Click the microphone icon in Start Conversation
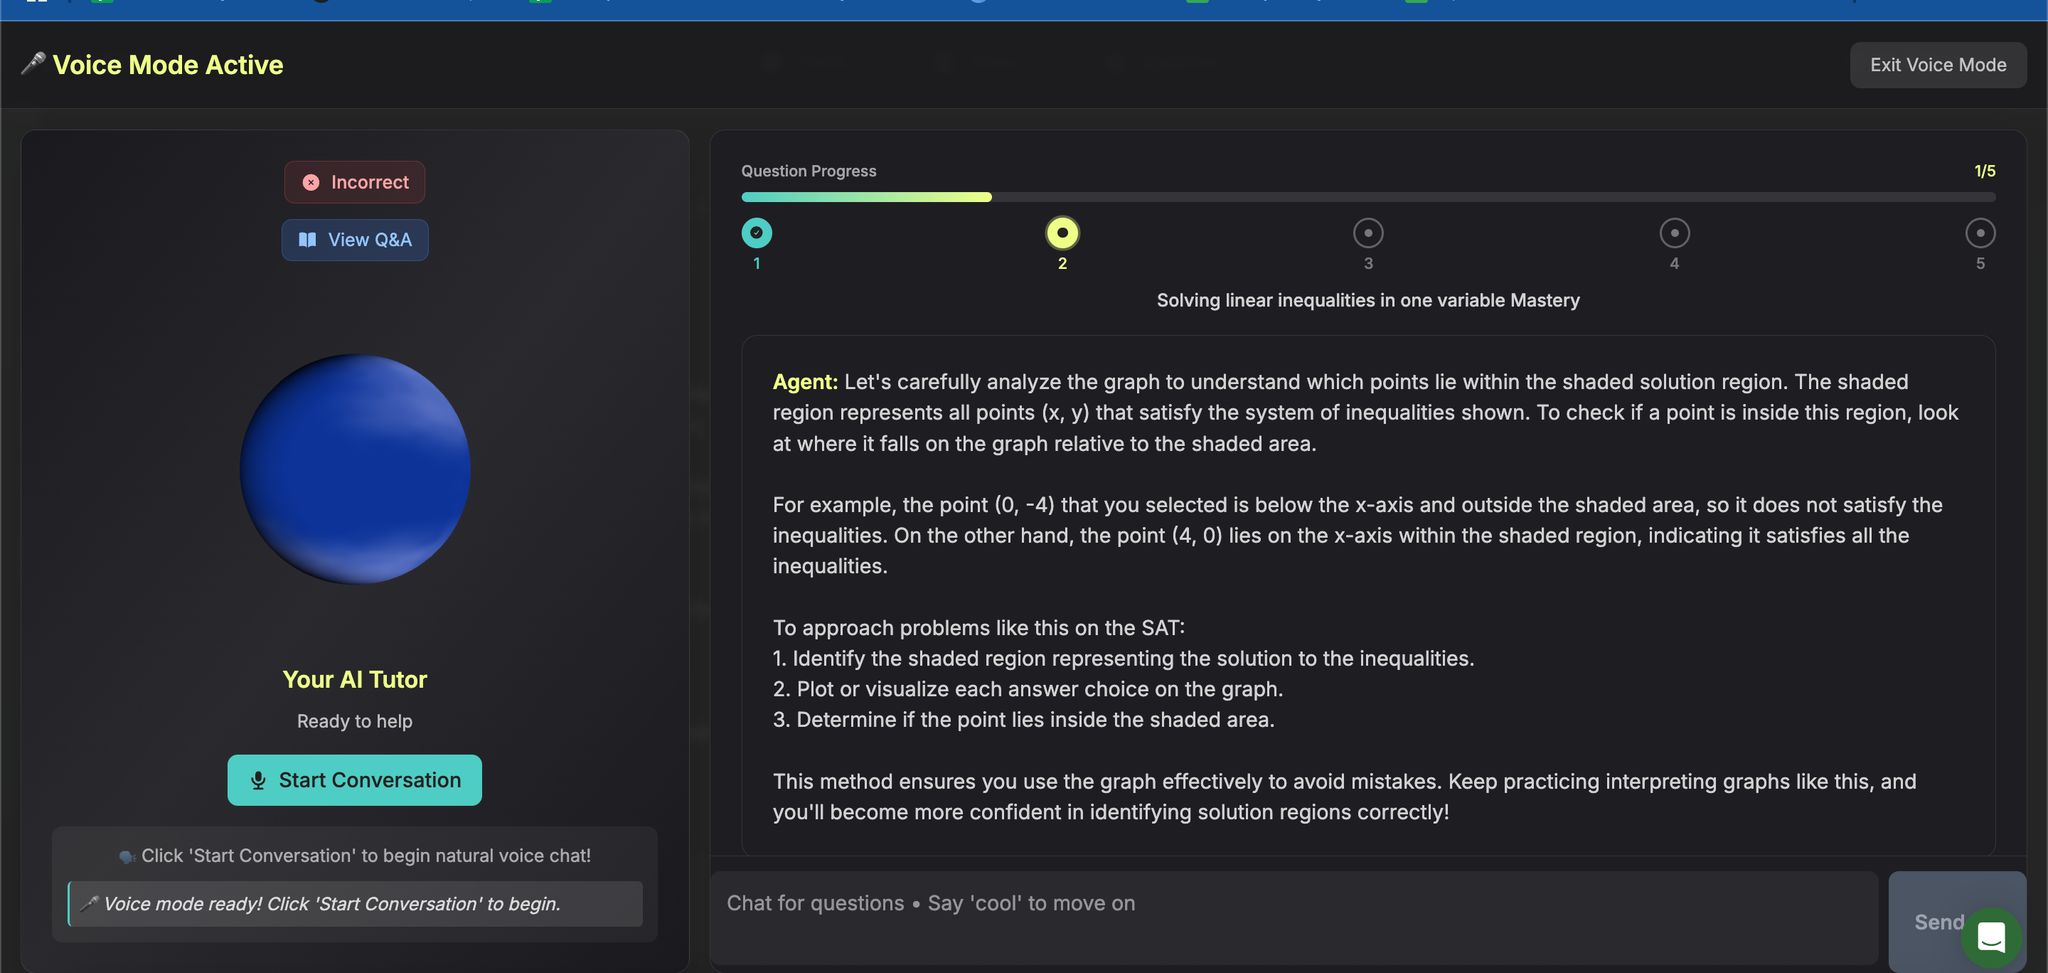The width and height of the screenshot is (2048, 973). 258,781
